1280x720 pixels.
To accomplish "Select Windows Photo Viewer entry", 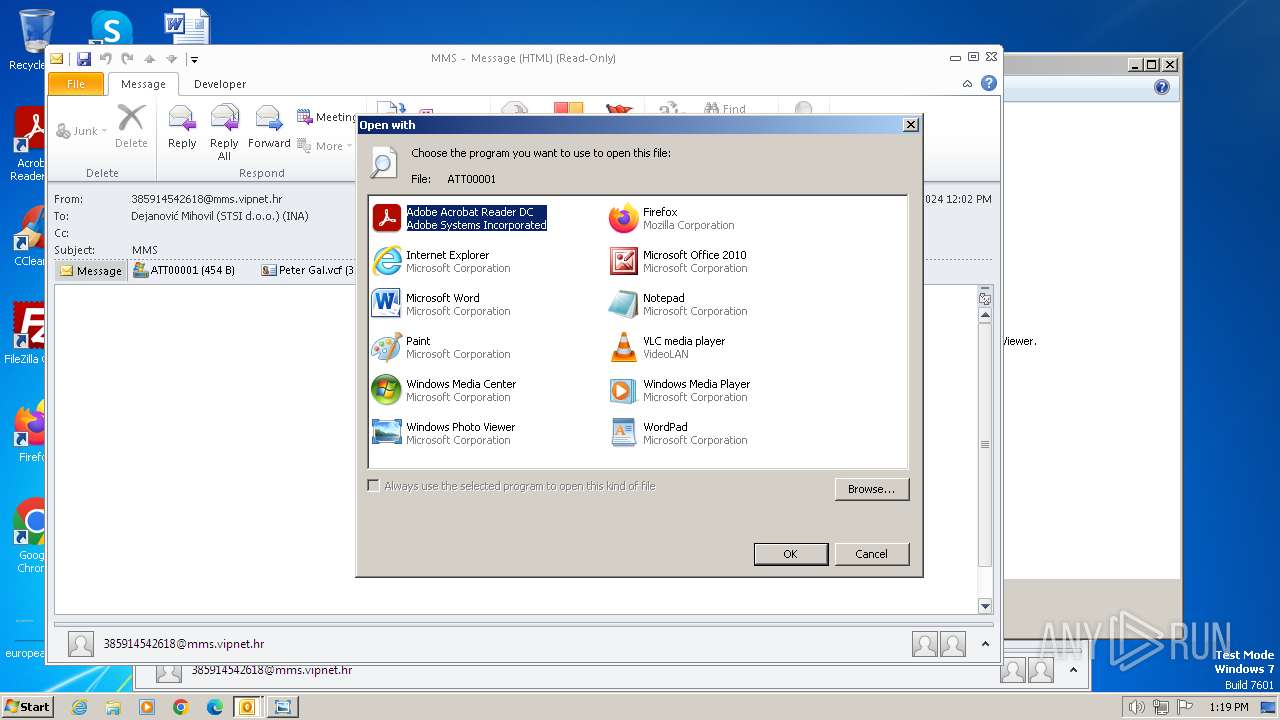I will (x=444, y=433).
